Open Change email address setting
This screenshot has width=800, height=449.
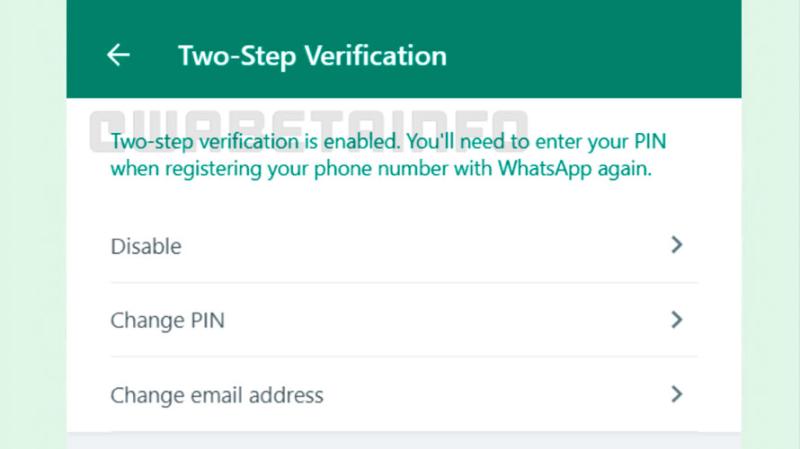pyautogui.click(x=217, y=395)
